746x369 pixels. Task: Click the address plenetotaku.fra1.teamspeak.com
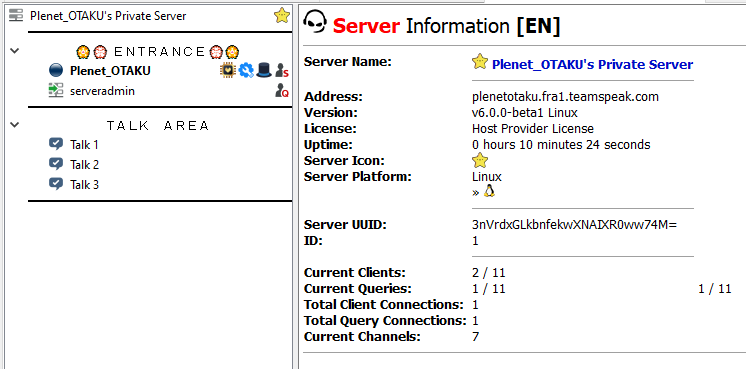(565, 97)
